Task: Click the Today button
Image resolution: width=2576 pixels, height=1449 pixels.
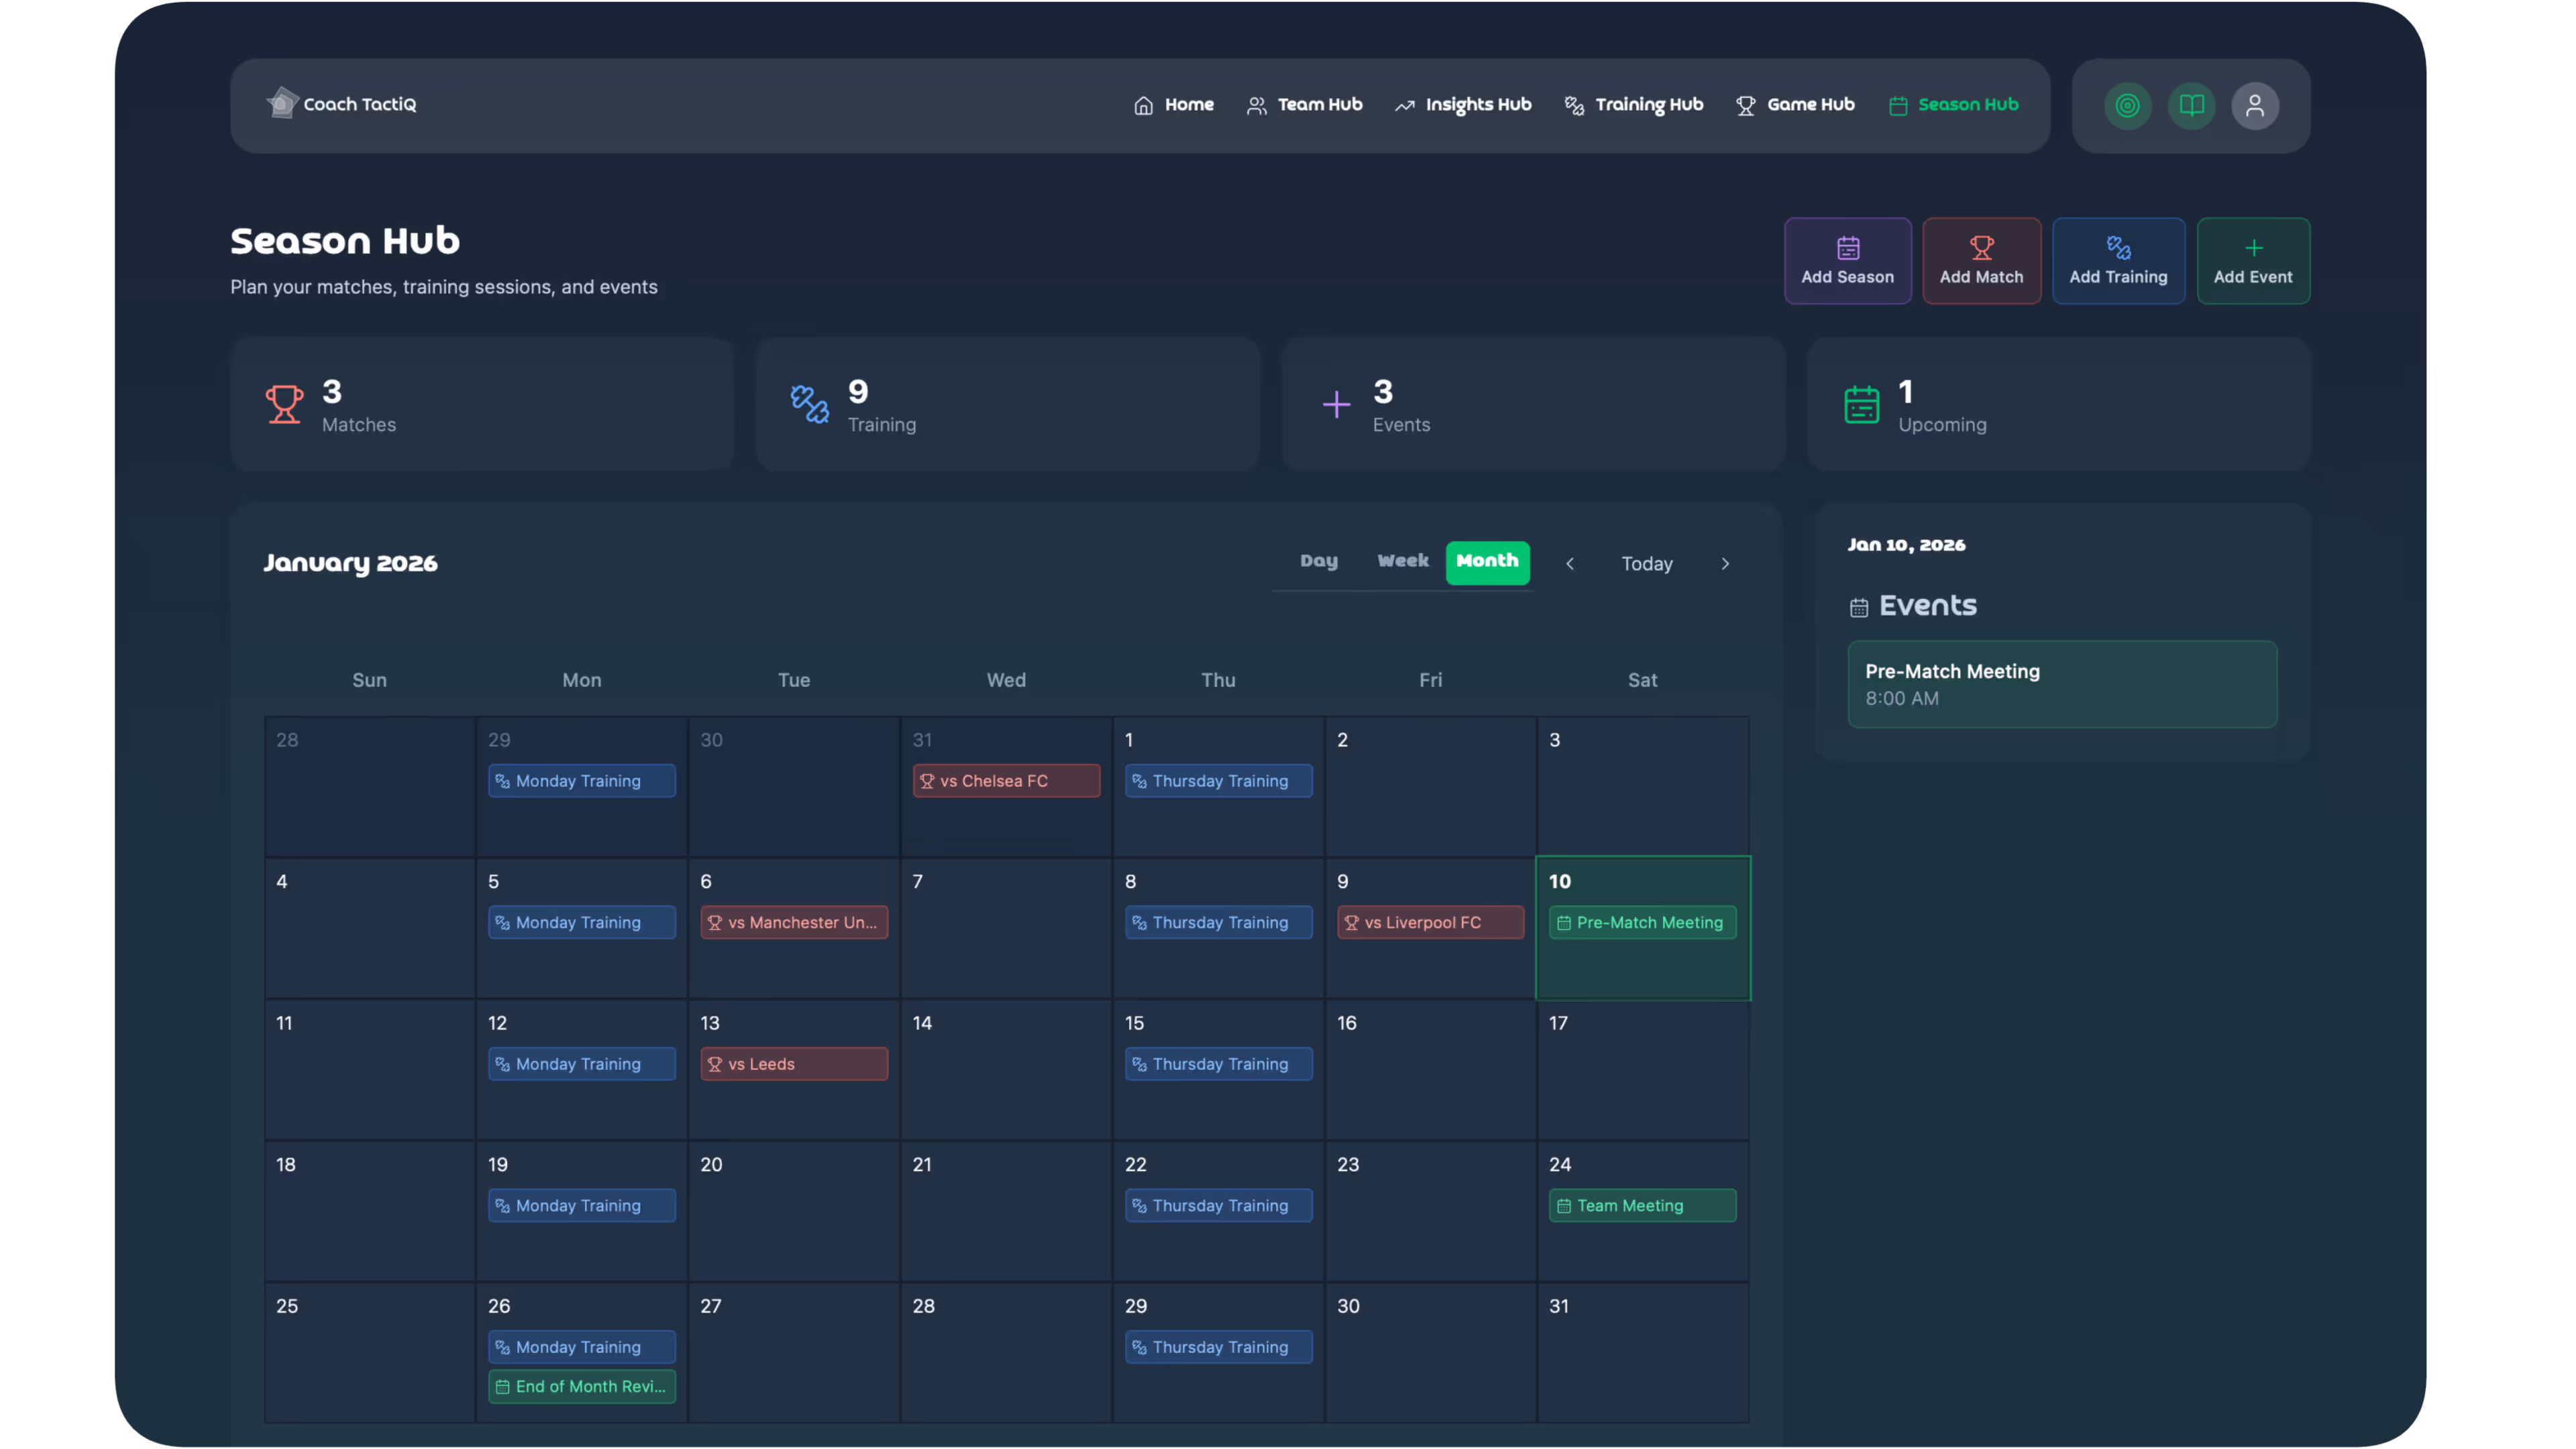Action: coord(1646,564)
